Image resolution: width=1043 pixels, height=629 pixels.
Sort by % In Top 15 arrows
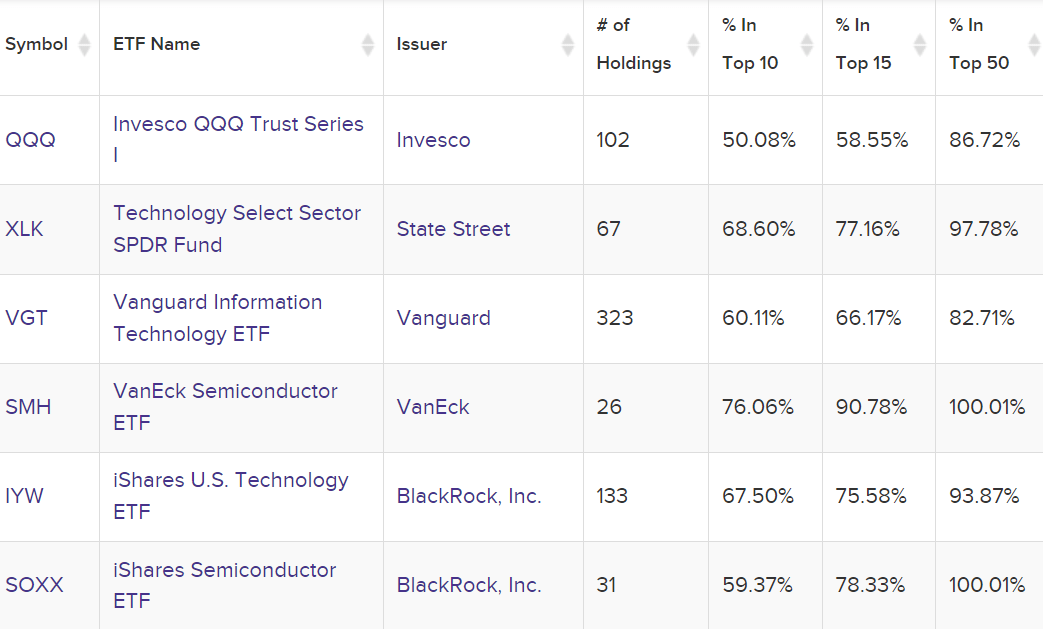click(x=921, y=44)
